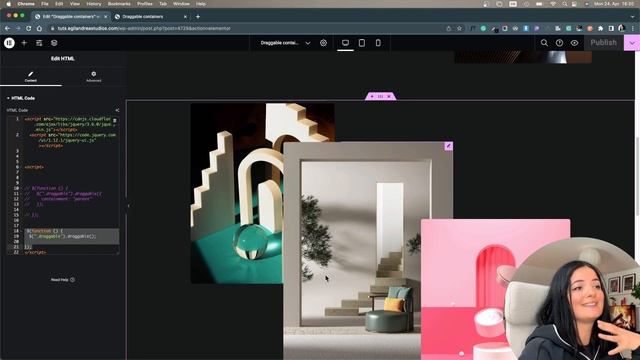Bookmark this page with star icon
The height and width of the screenshot is (360, 640).
click(459, 29)
